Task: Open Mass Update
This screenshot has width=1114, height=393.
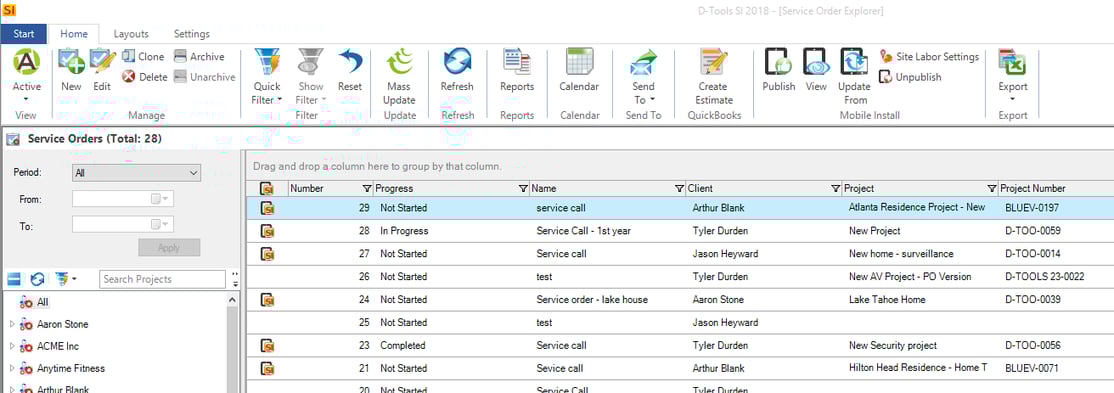Action: [x=399, y=77]
